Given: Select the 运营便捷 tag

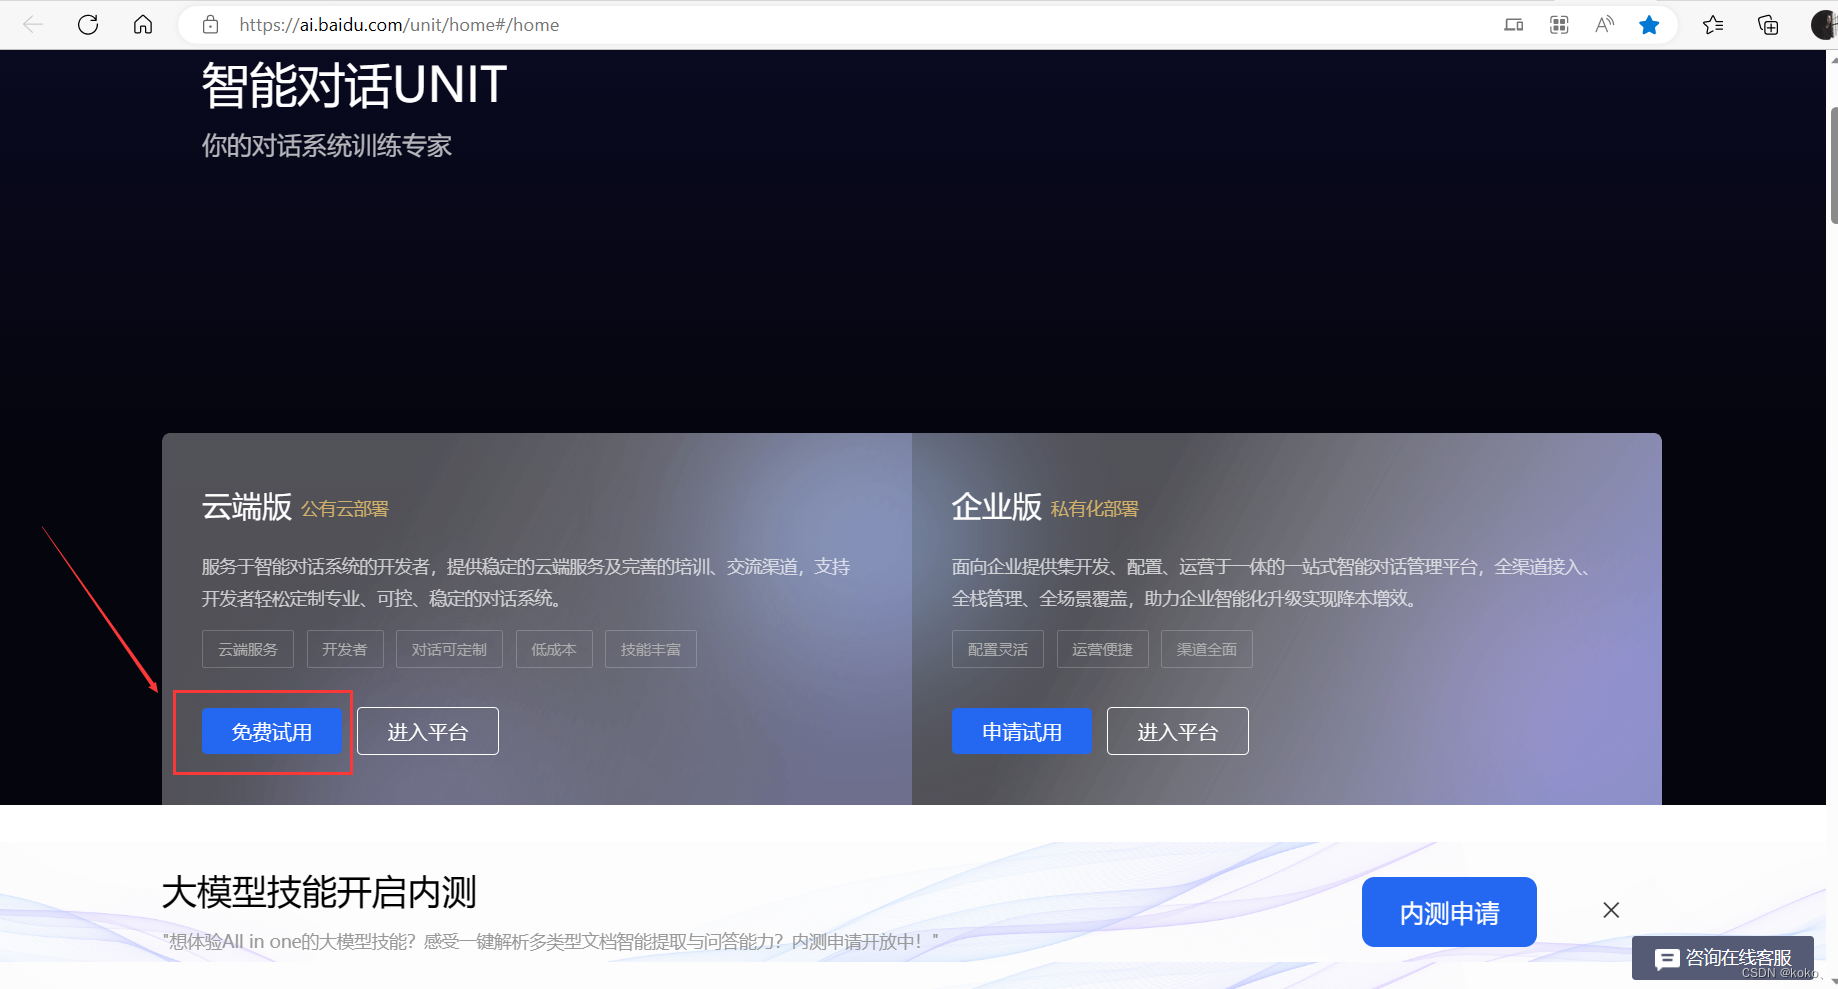Looking at the screenshot, I should pyautogui.click(x=1103, y=649).
